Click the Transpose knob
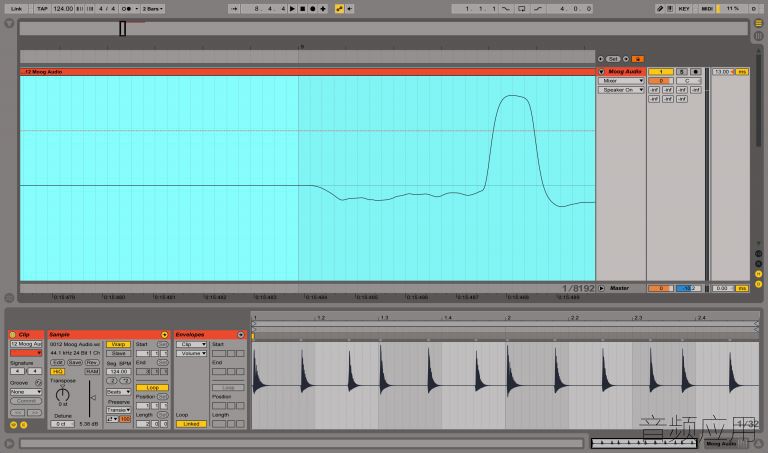The height and width of the screenshot is (453, 768). click(x=63, y=394)
